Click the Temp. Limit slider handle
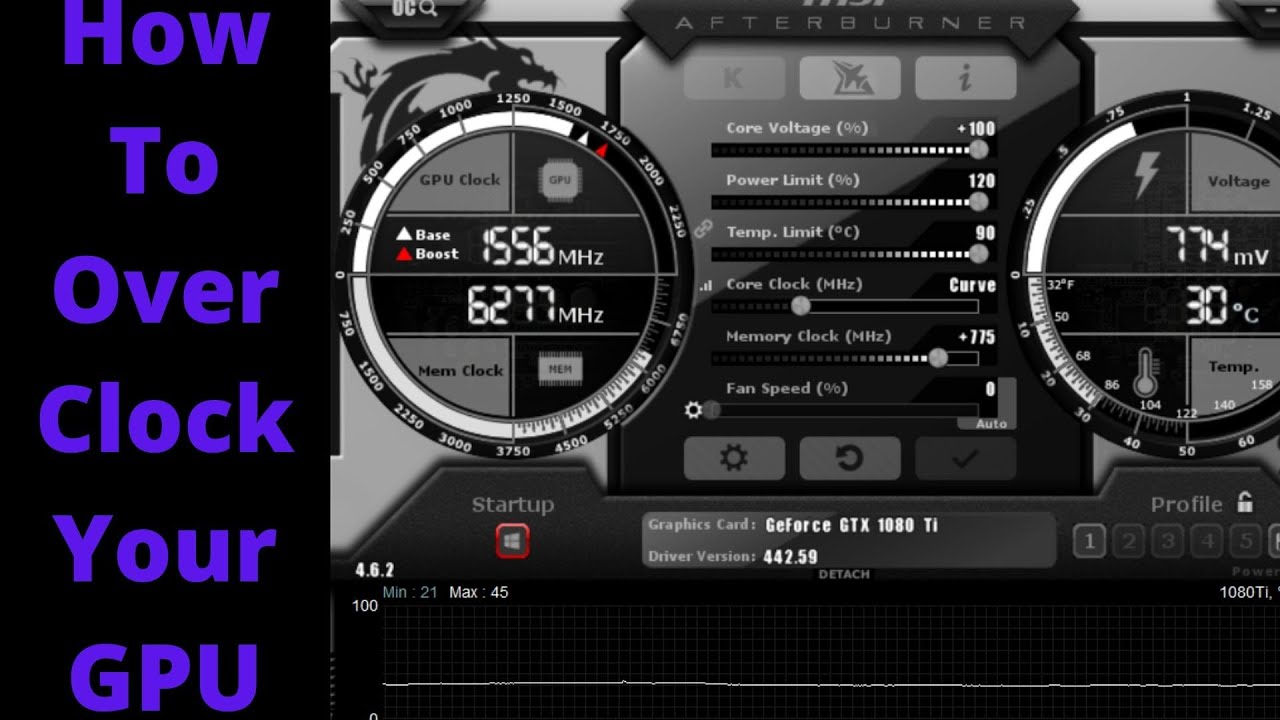Image resolution: width=1280 pixels, height=720 pixels. [x=979, y=254]
